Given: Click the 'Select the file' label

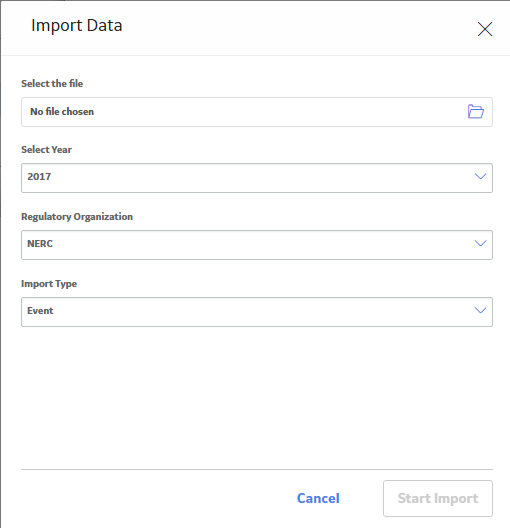Looking at the screenshot, I should (52, 84).
